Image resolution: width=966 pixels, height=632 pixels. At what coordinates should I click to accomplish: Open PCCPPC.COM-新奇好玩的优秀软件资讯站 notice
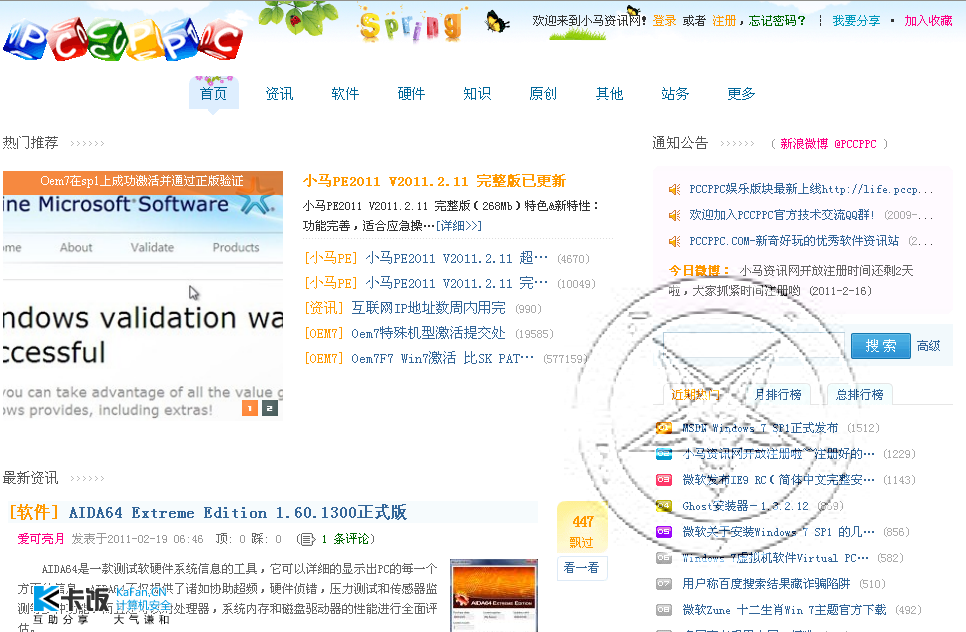pos(794,241)
